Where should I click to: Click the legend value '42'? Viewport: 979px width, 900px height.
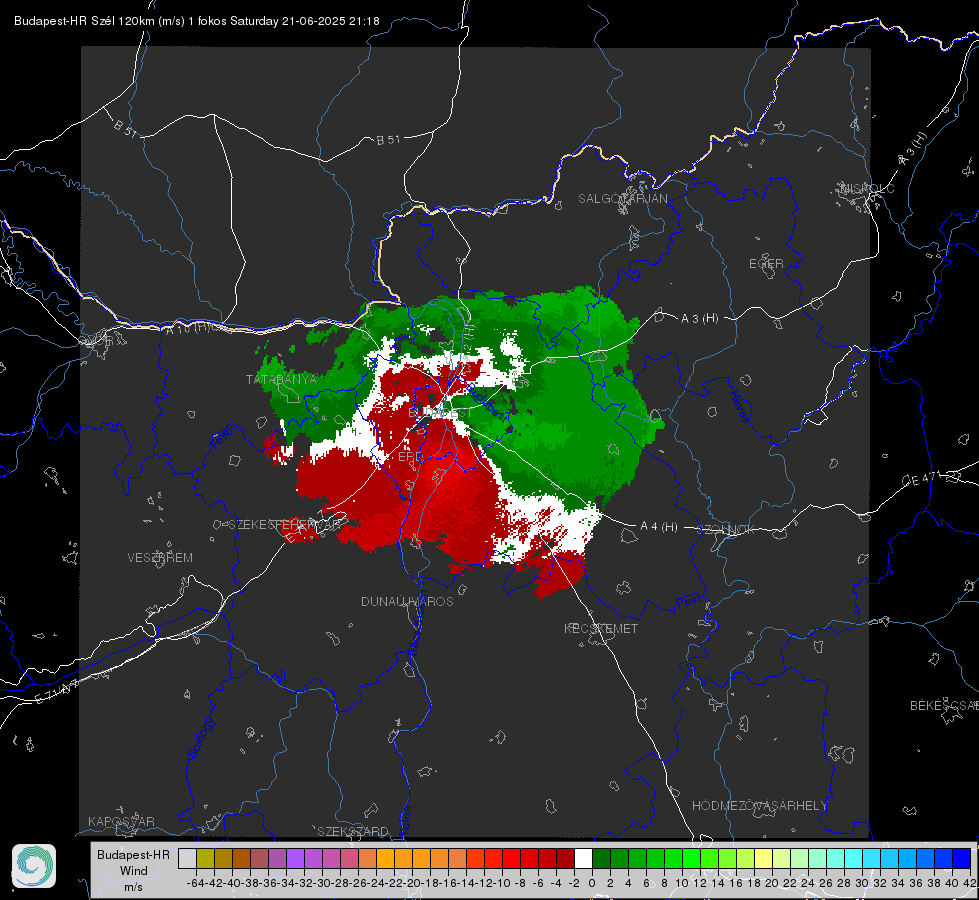pyautogui.click(x=970, y=883)
